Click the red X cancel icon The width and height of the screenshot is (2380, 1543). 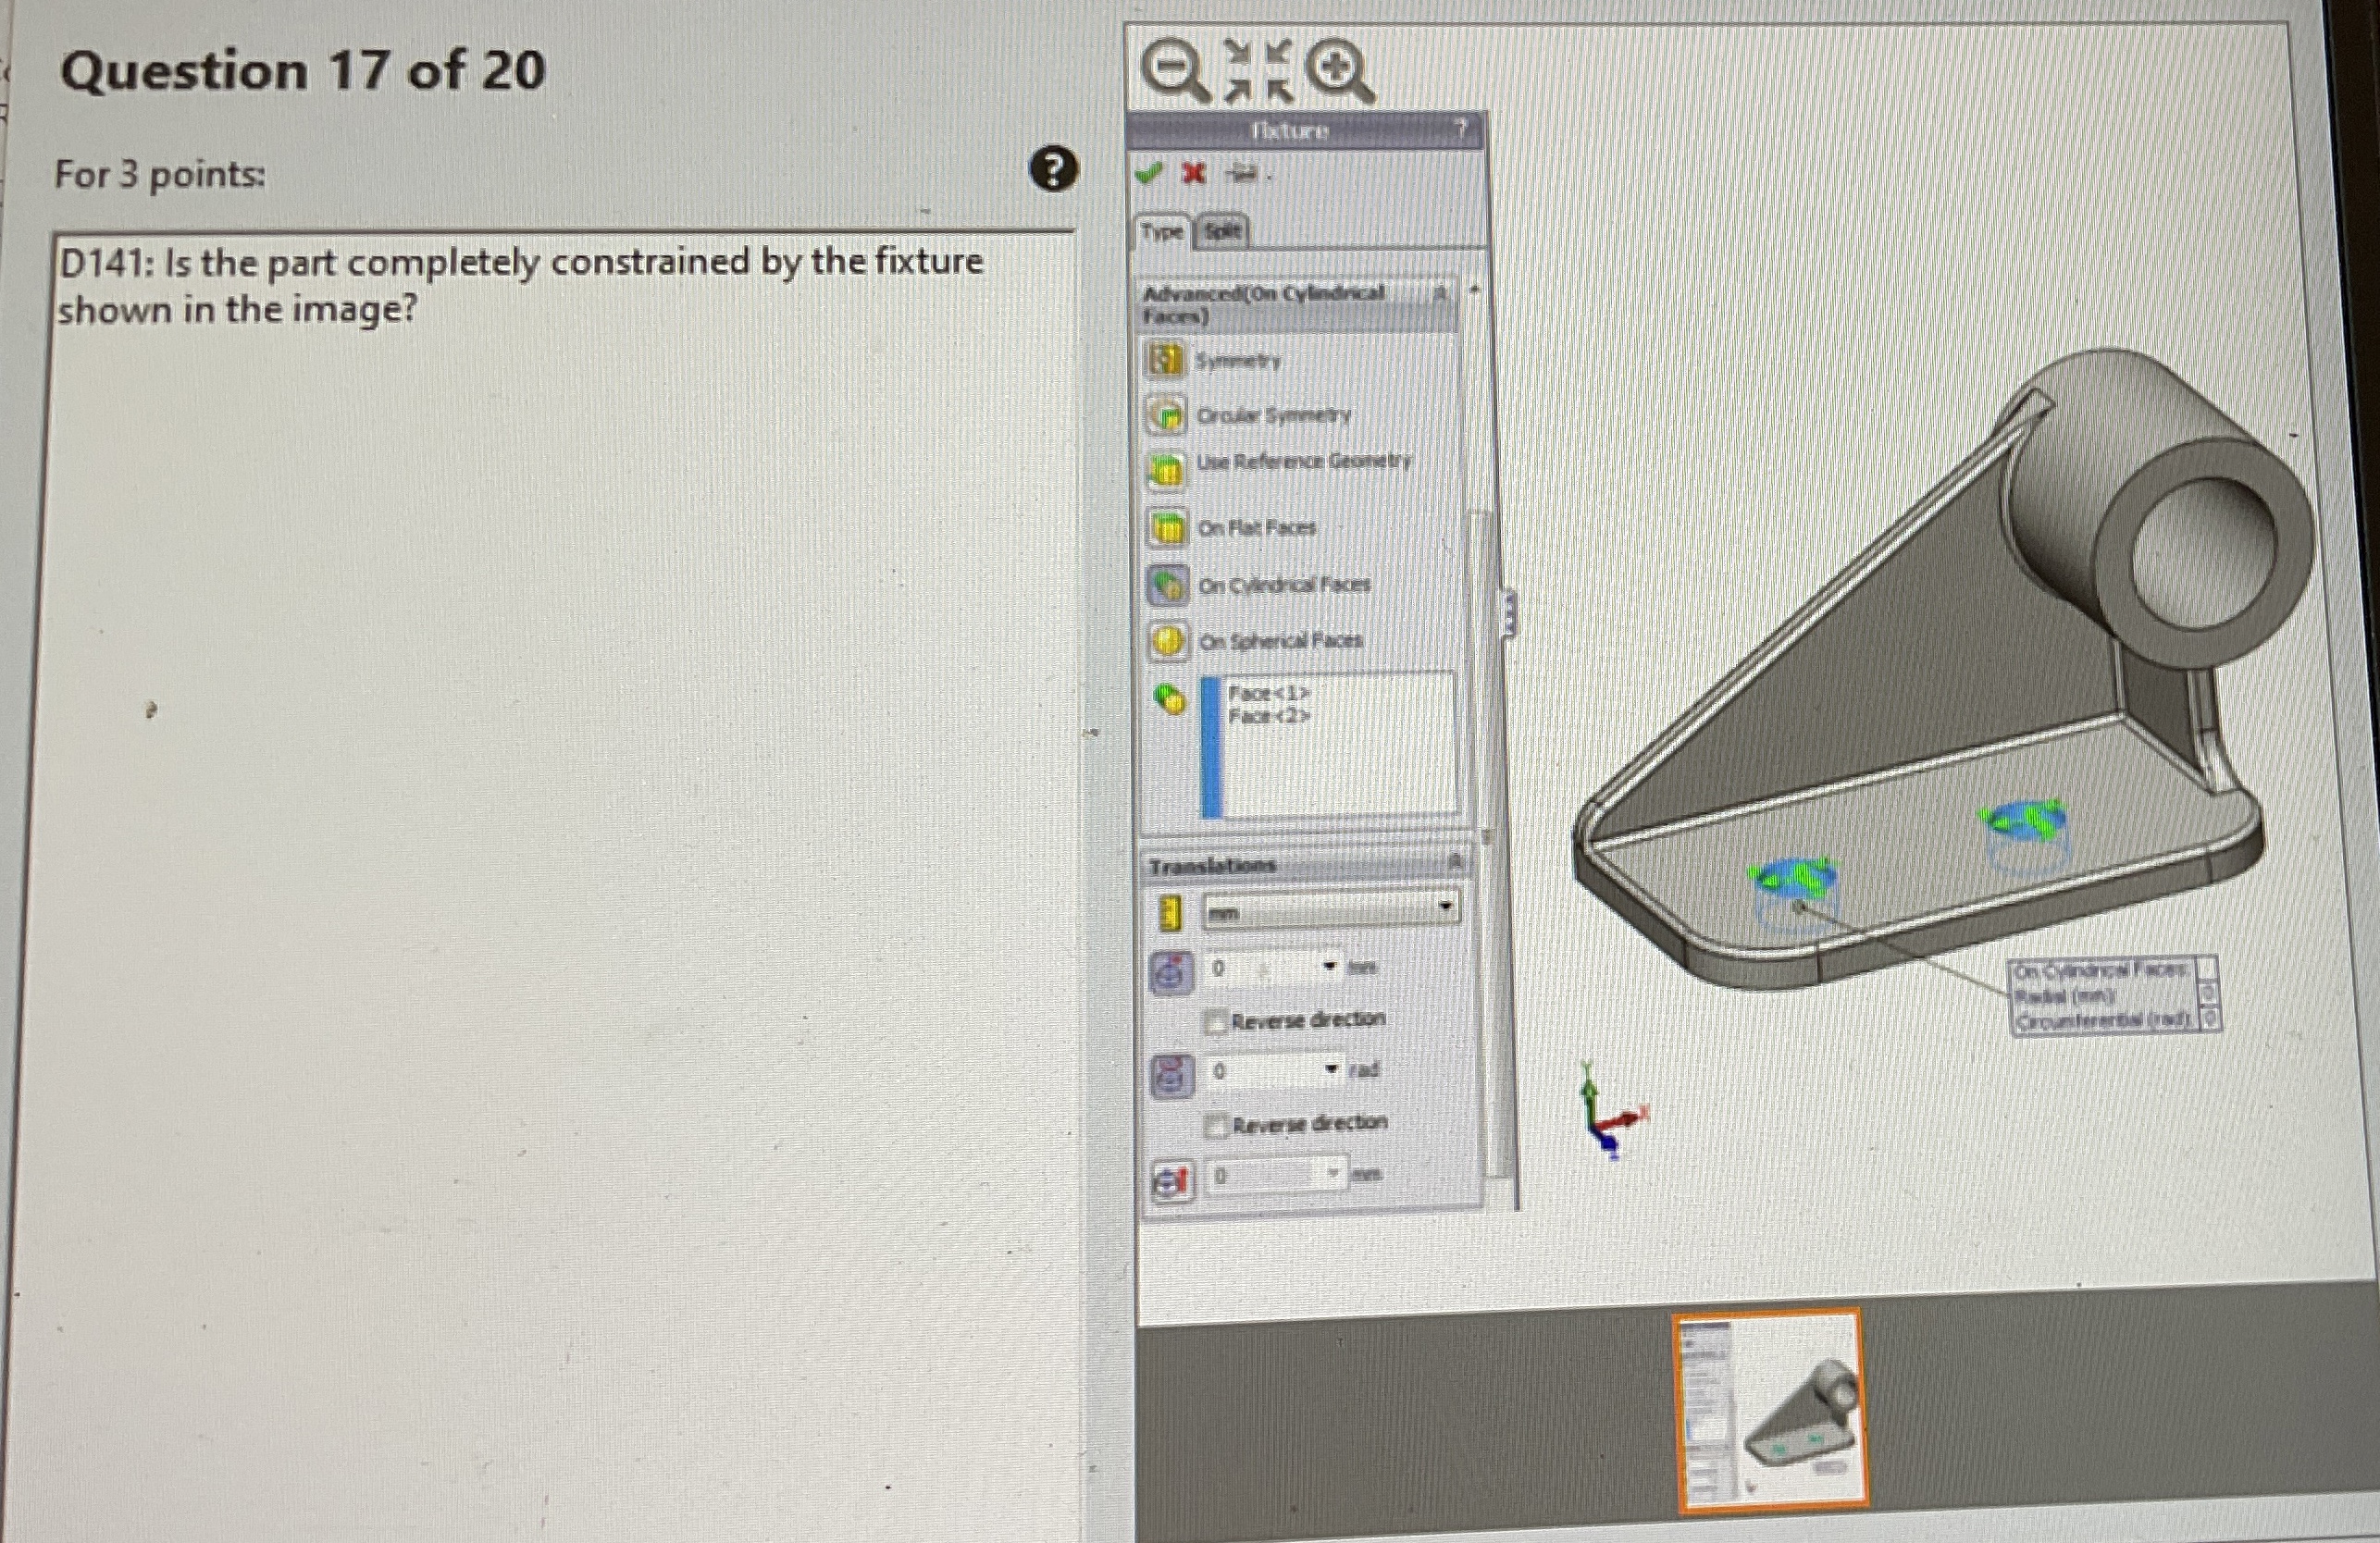[x=1194, y=174]
